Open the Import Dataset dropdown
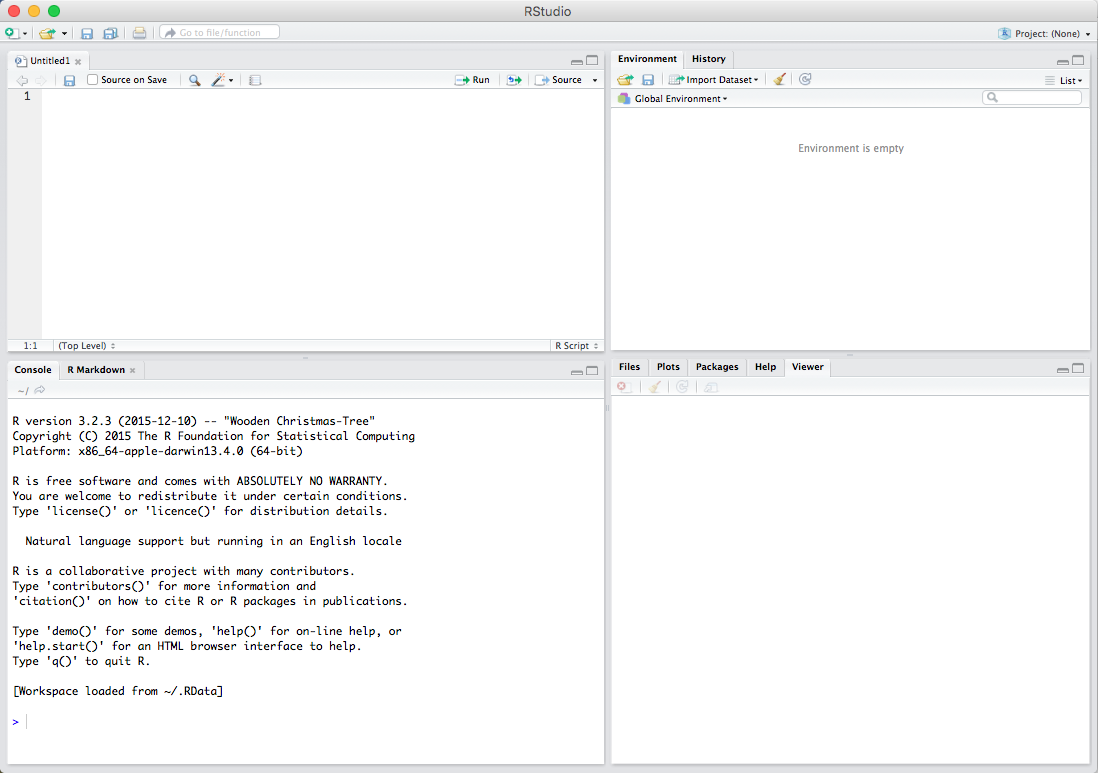Screen dimensions: 1098x773 pos(714,80)
